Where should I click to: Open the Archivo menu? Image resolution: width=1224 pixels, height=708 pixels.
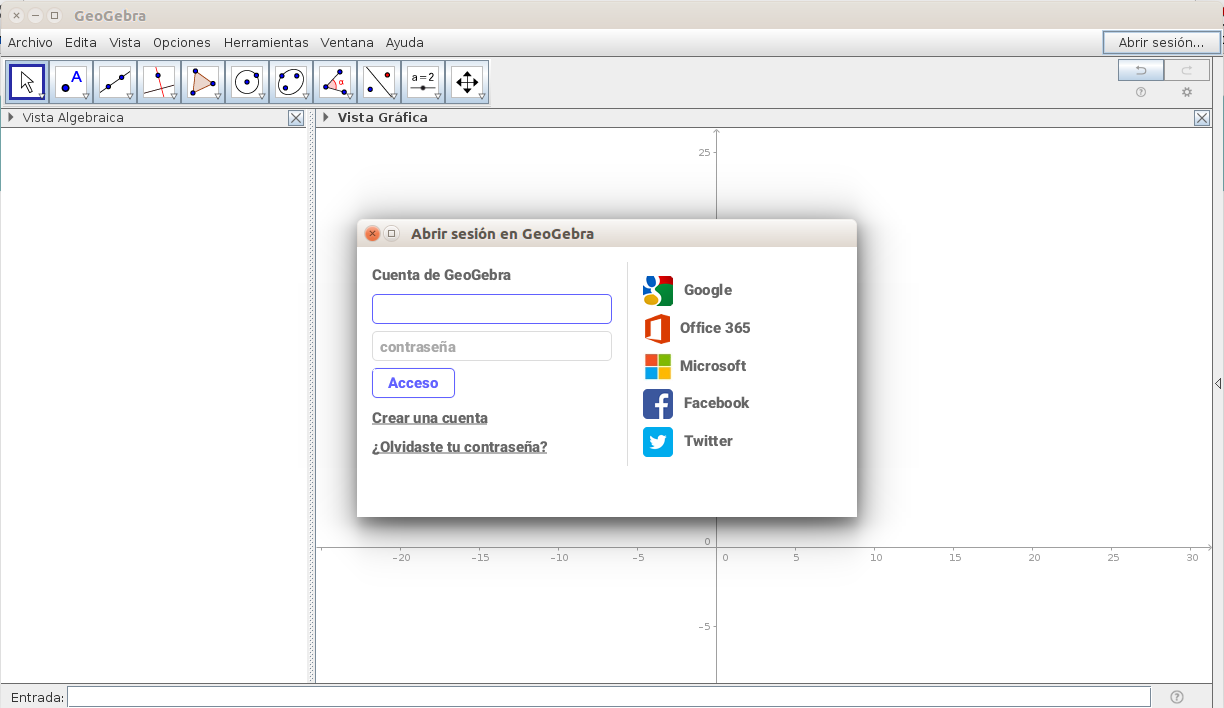point(30,43)
